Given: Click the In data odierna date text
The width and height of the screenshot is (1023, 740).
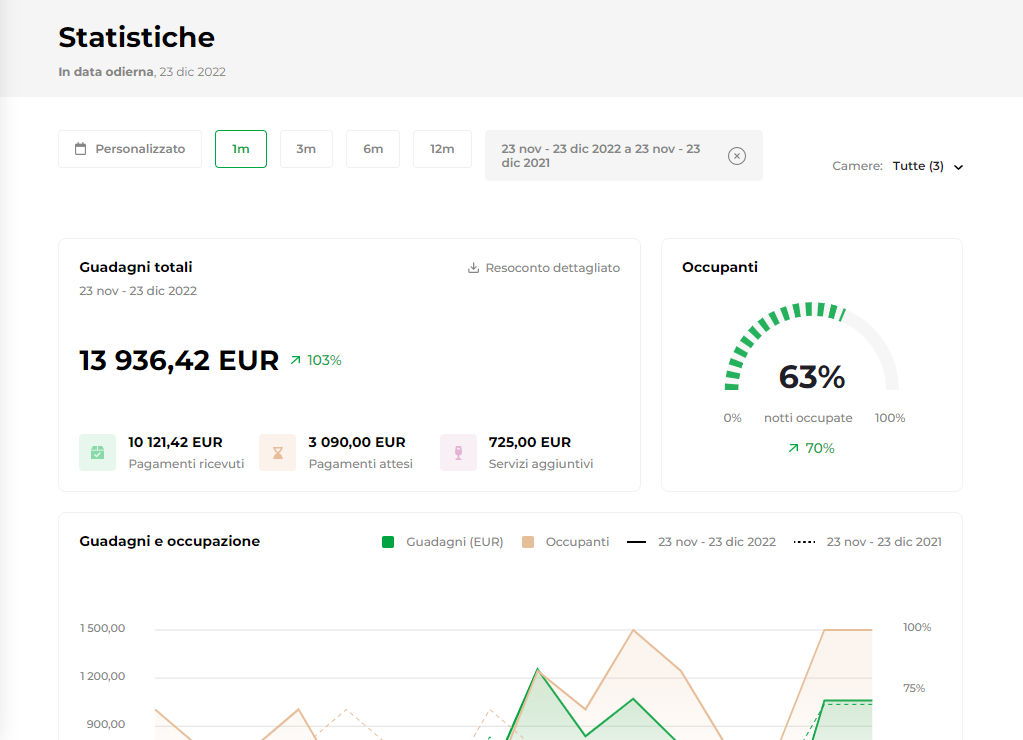Looking at the screenshot, I should 142,72.
